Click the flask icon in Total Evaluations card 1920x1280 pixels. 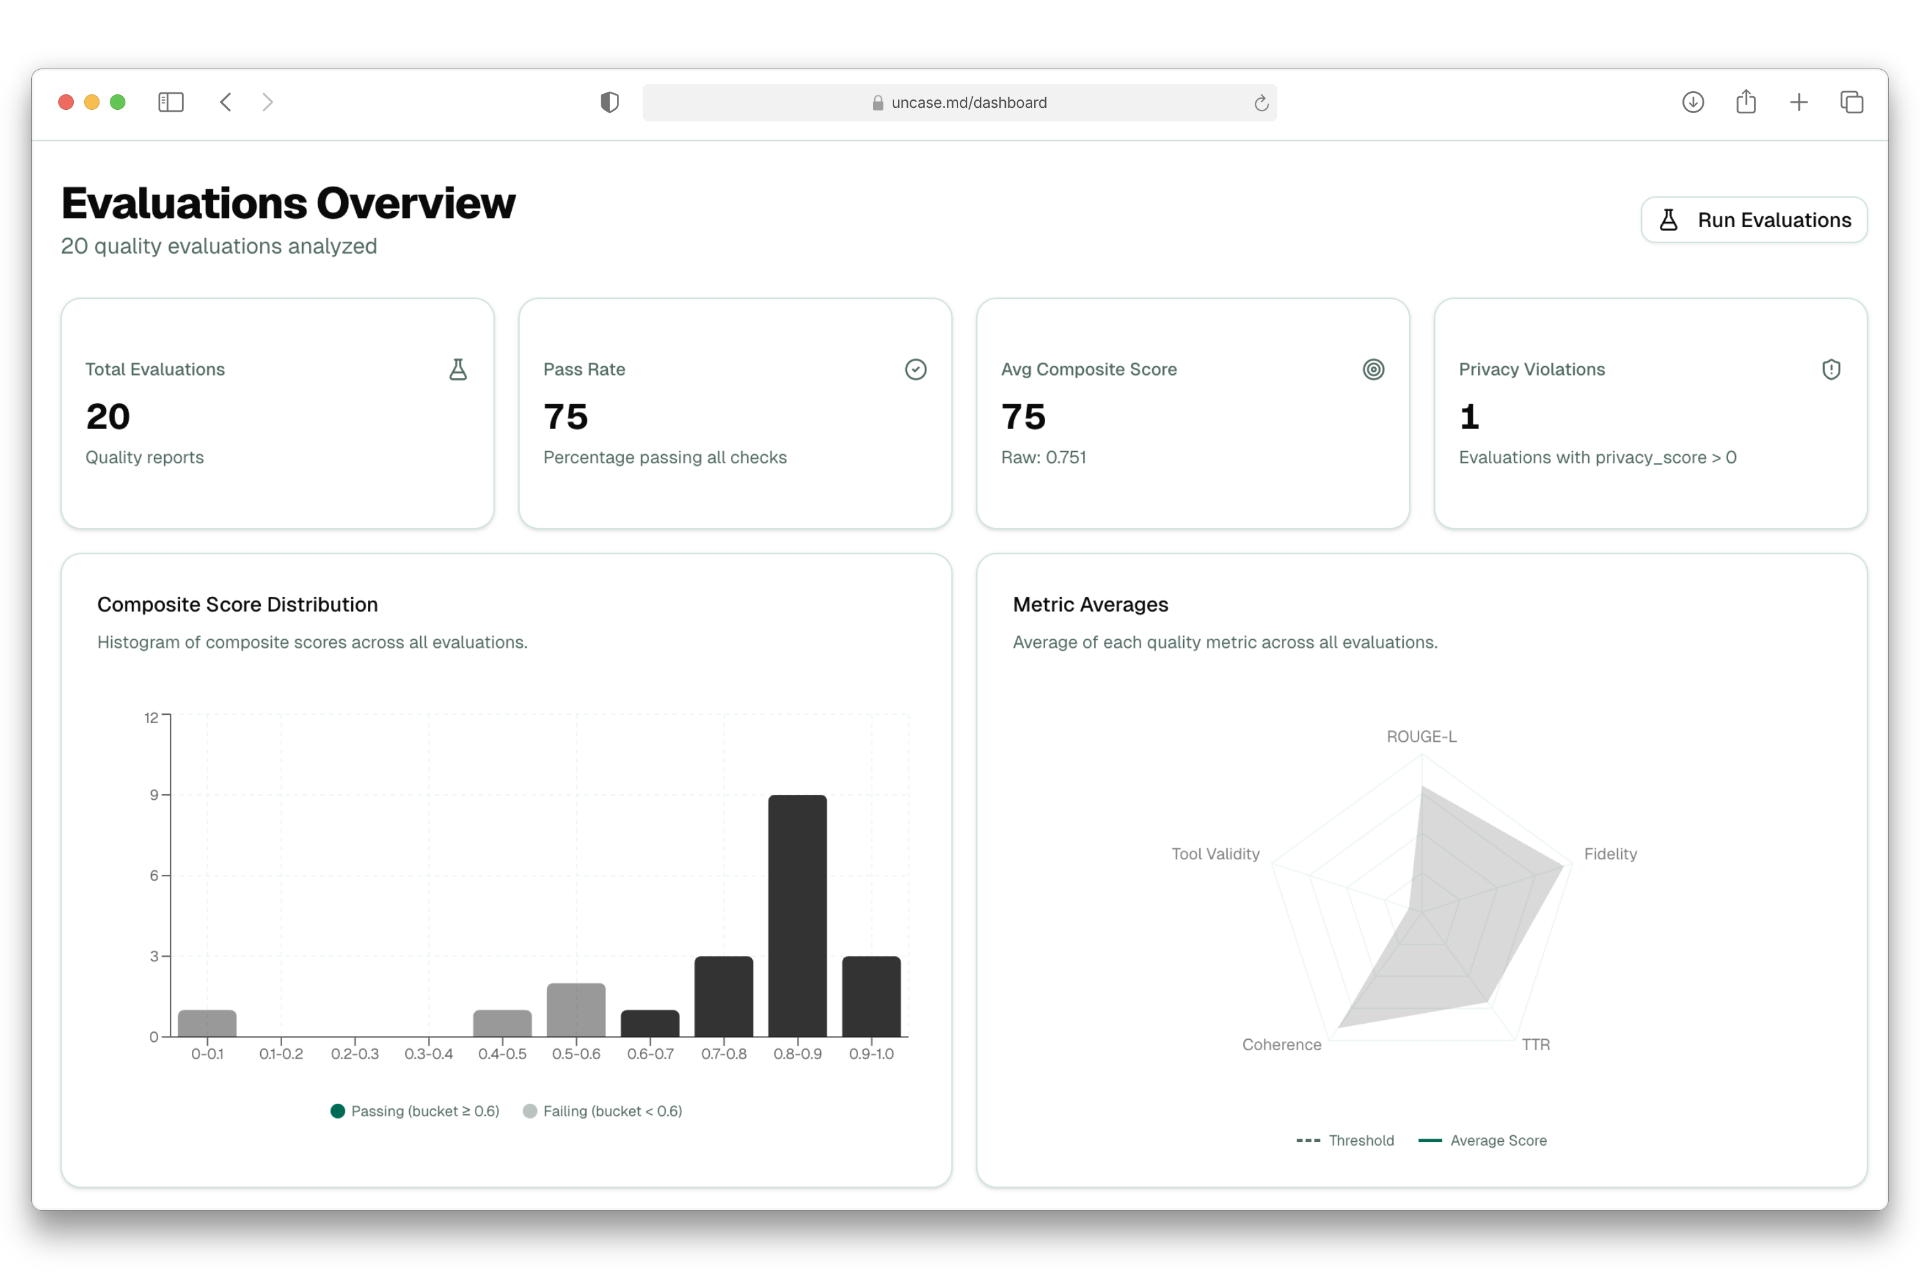(458, 370)
